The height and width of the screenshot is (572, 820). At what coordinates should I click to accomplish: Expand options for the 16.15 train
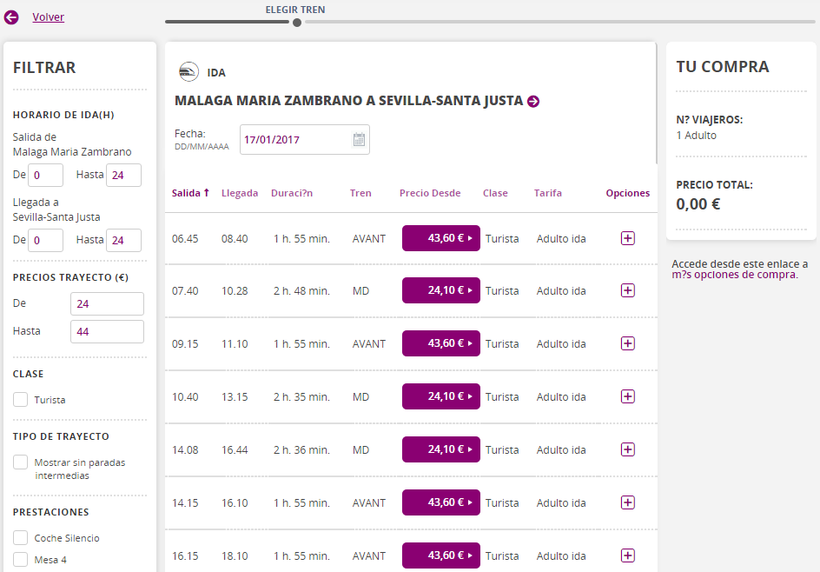(628, 555)
